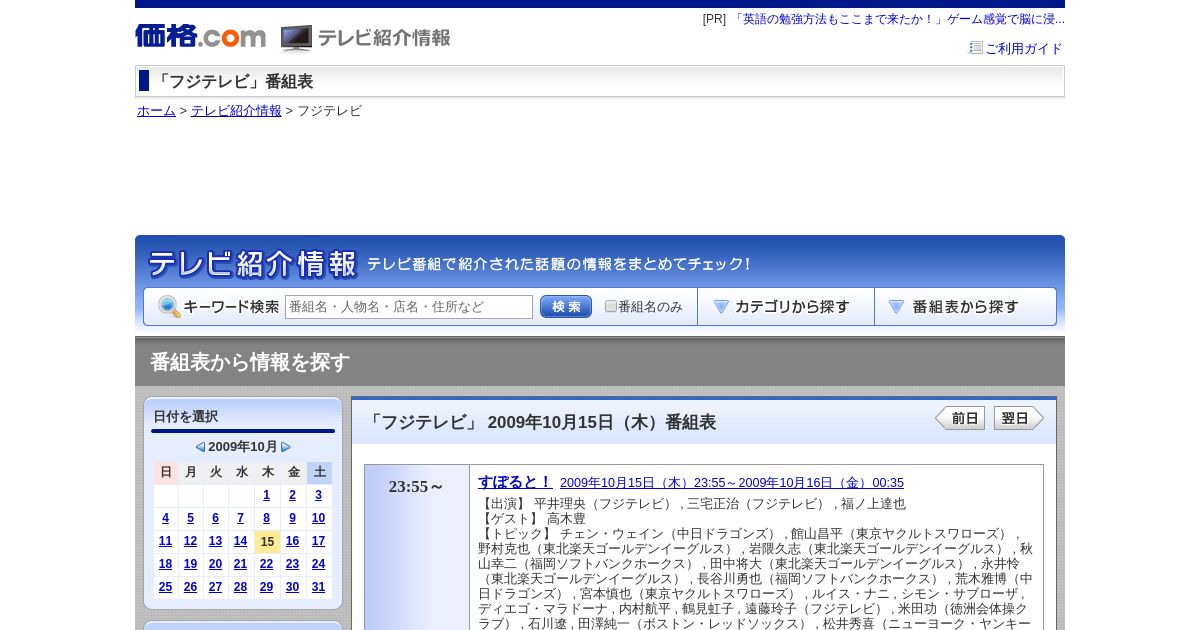
Task: Click the 検索 search button
Action: (x=566, y=307)
